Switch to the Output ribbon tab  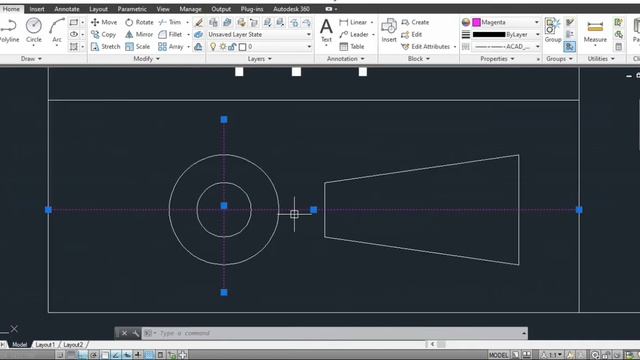[x=221, y=9]
